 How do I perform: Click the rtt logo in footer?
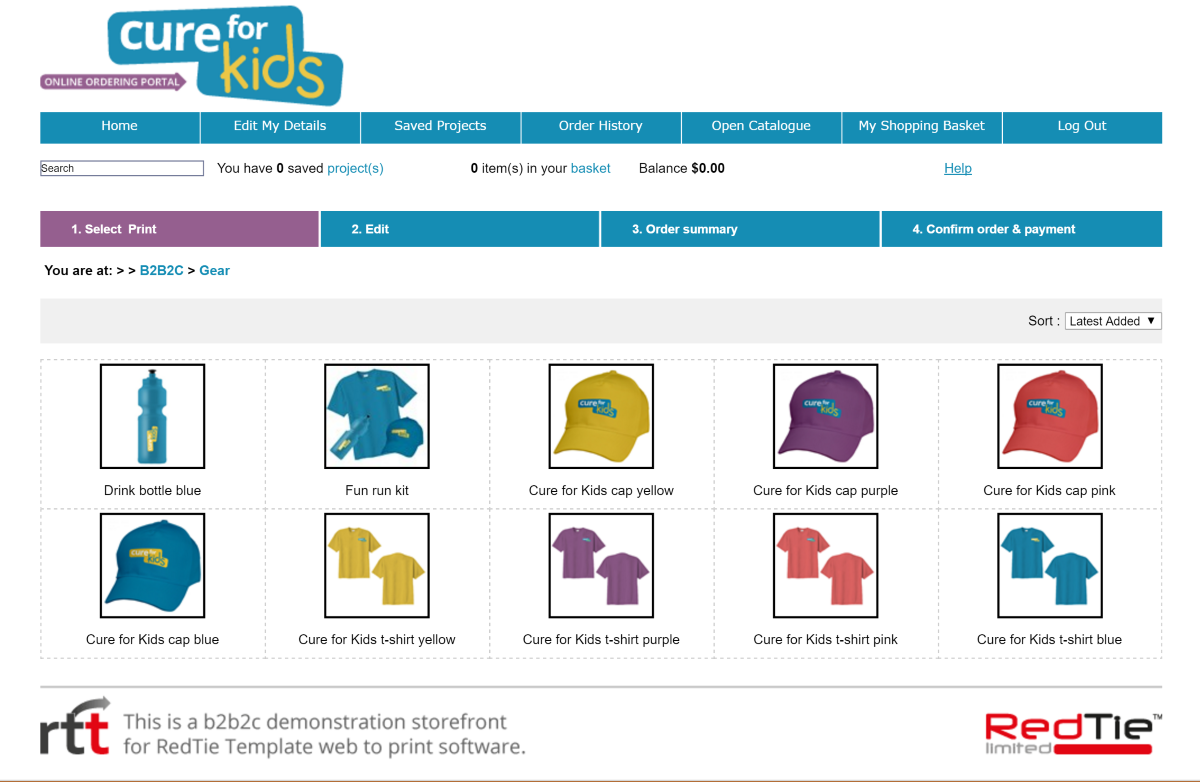75,727
